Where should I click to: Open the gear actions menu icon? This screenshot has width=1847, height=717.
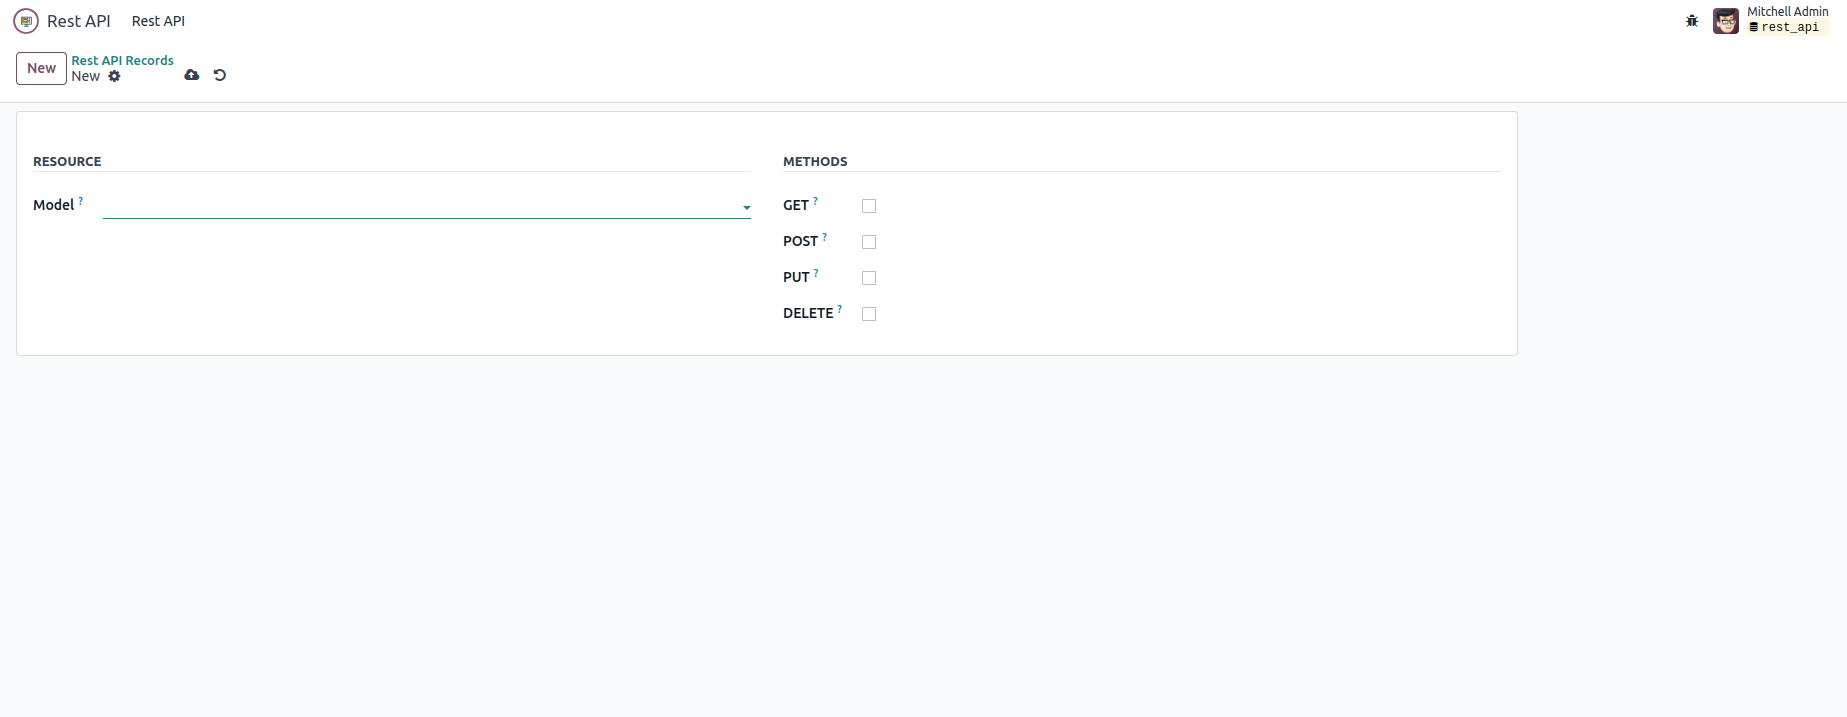click(x=115, y=76)
